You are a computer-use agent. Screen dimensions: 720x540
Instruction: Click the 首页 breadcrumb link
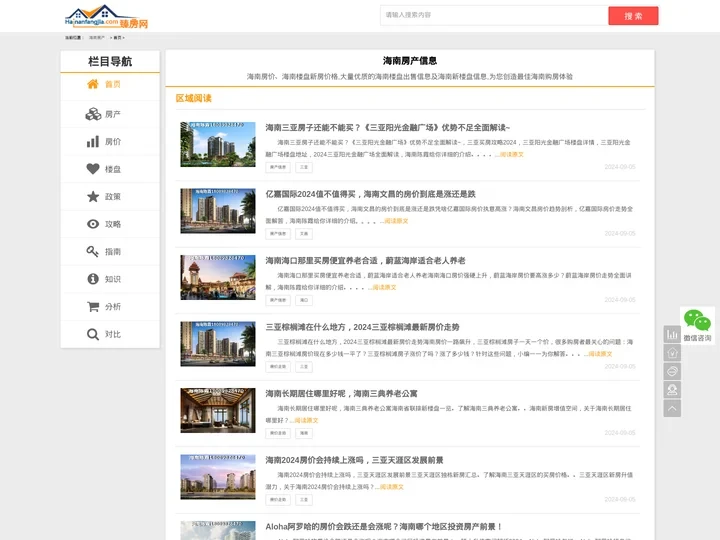117,38
